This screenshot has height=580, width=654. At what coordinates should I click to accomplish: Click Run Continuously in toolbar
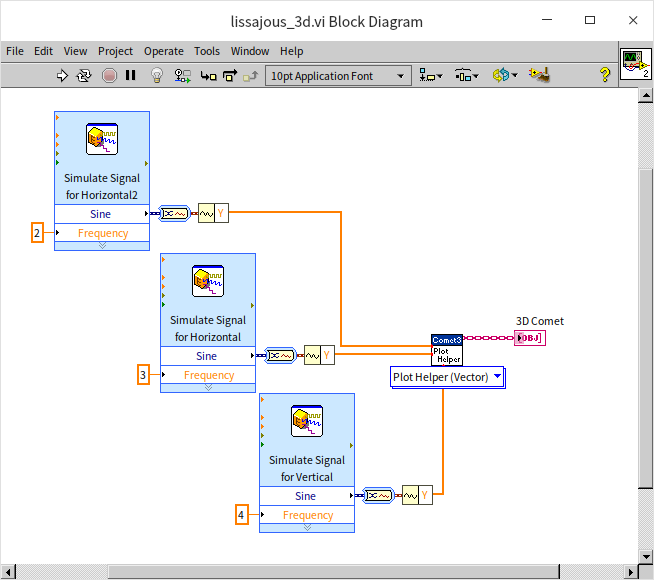(x=85, y=75)
